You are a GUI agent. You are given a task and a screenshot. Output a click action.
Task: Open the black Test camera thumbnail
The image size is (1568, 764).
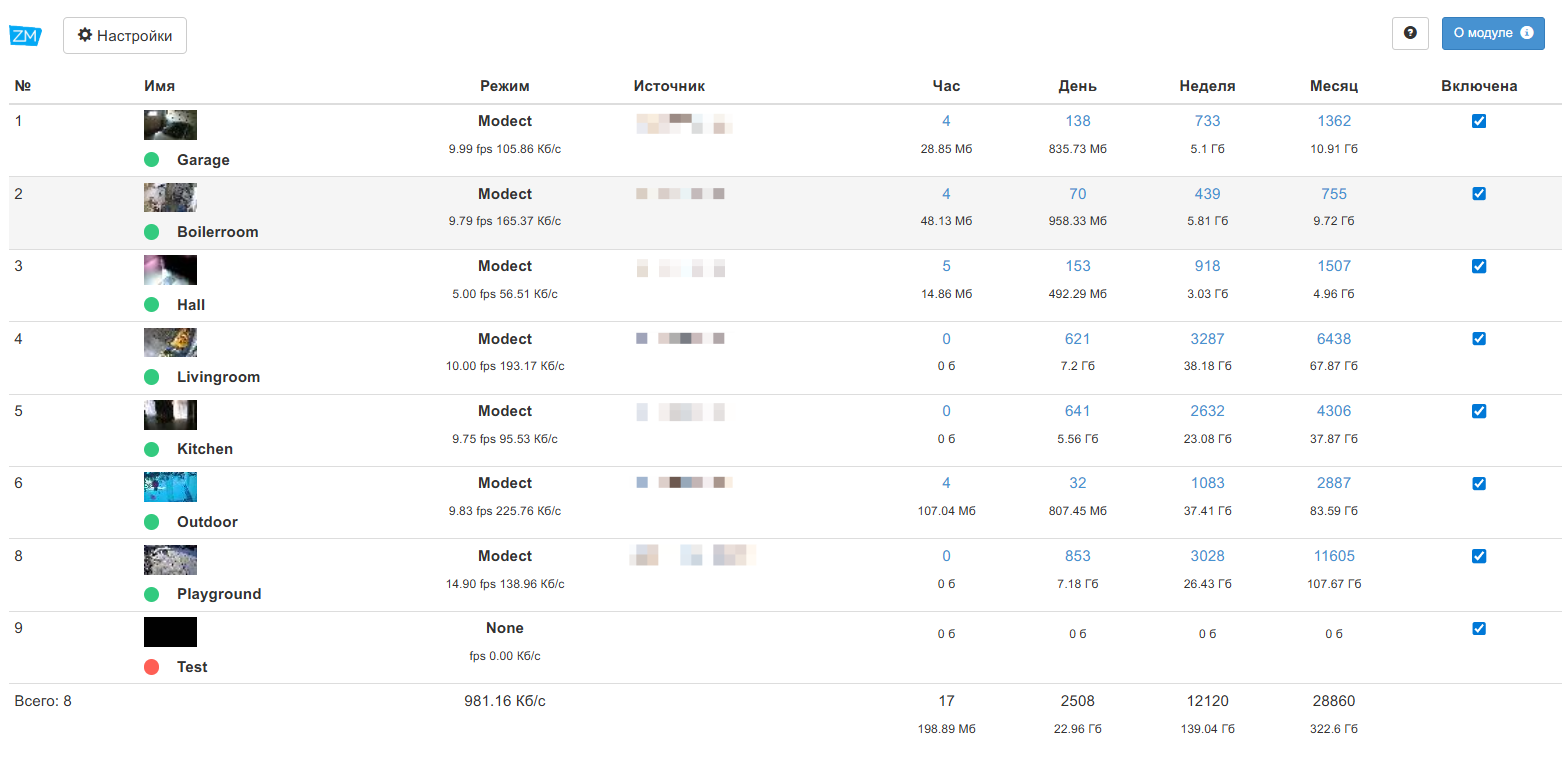click(x=170, y=632)
